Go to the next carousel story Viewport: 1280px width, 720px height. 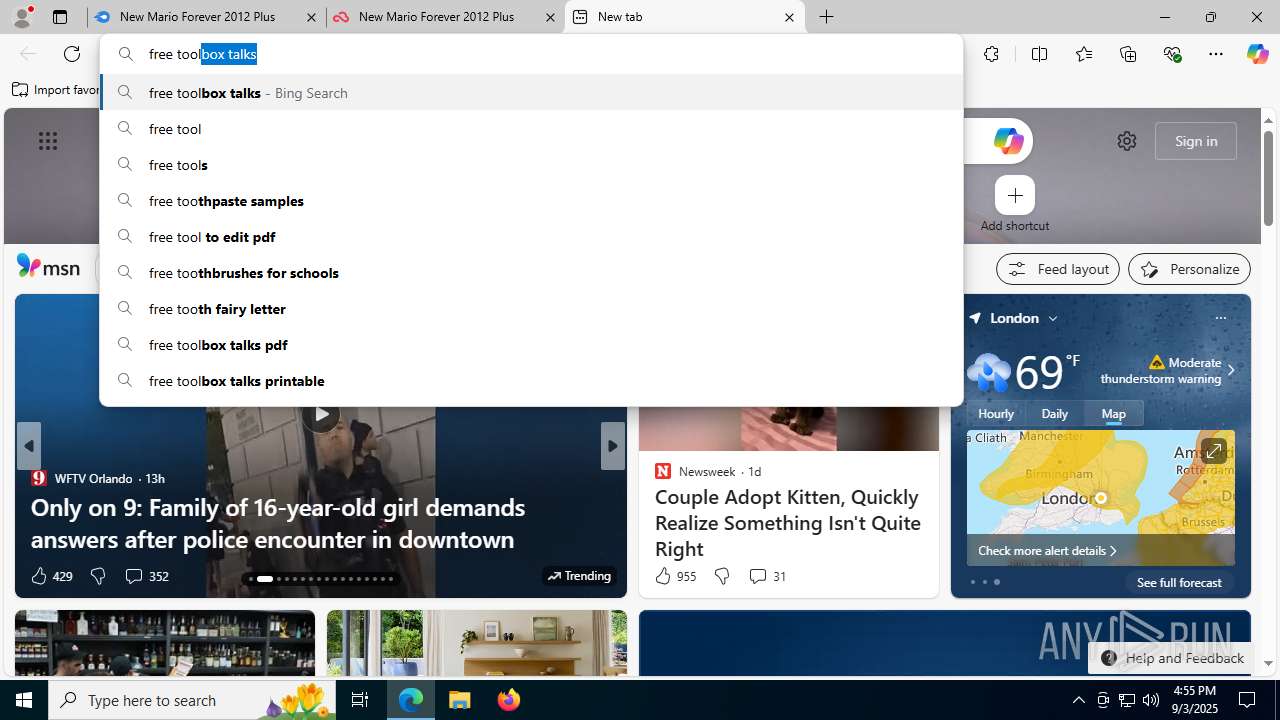(x=613, y=446)
